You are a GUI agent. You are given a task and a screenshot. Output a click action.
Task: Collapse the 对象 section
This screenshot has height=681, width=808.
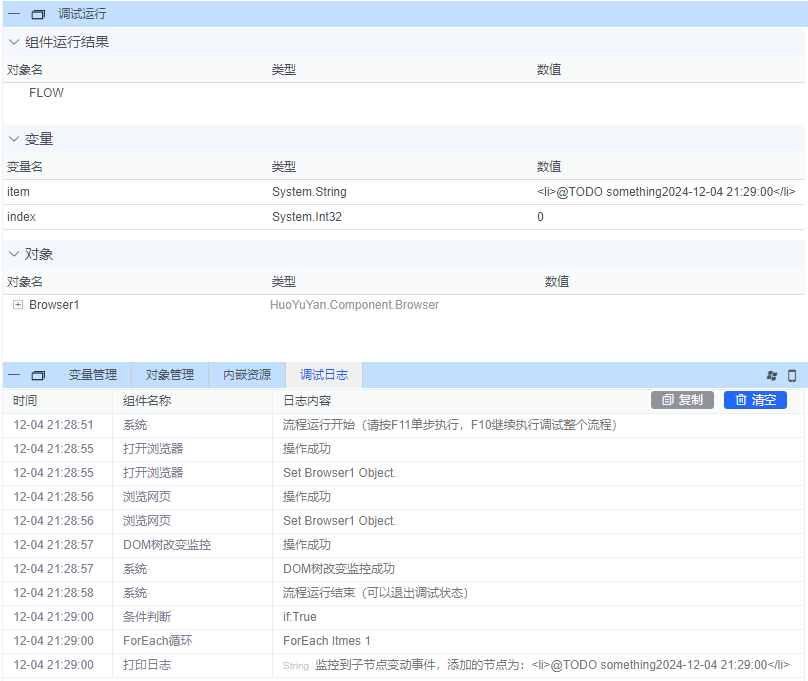tap(12, 254)
